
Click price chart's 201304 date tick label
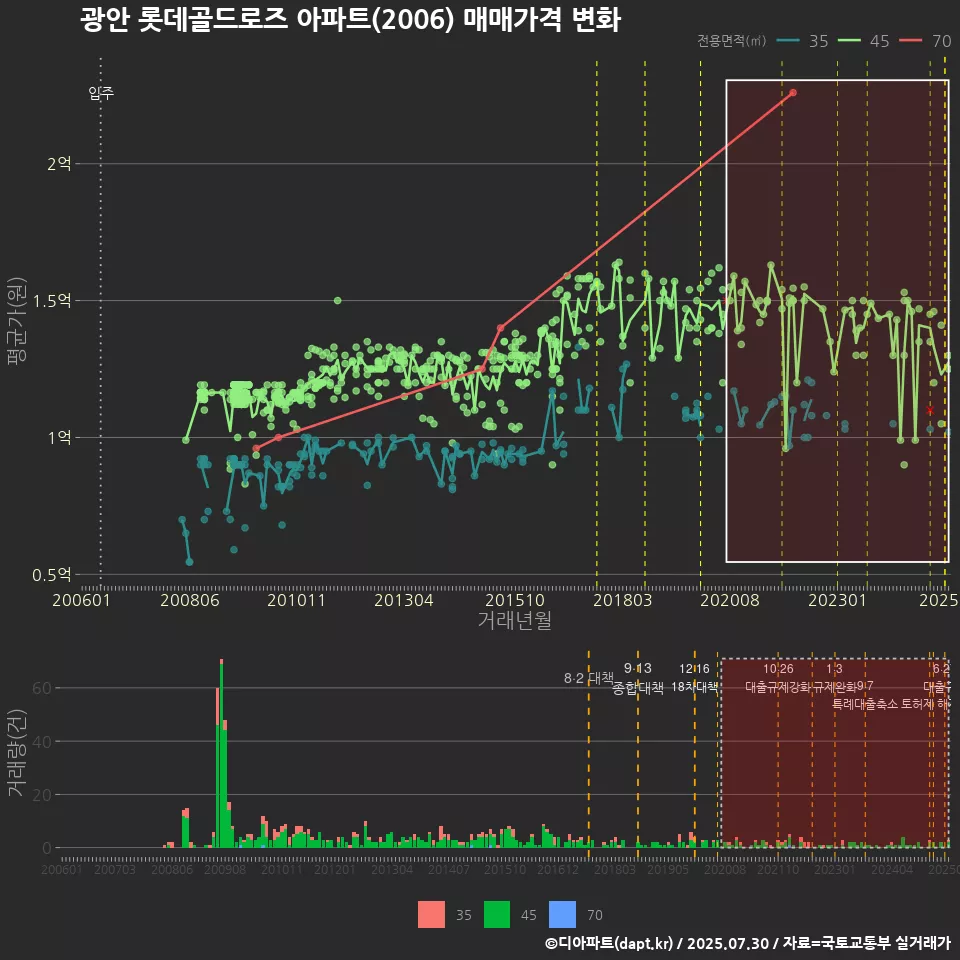(403, 600)
